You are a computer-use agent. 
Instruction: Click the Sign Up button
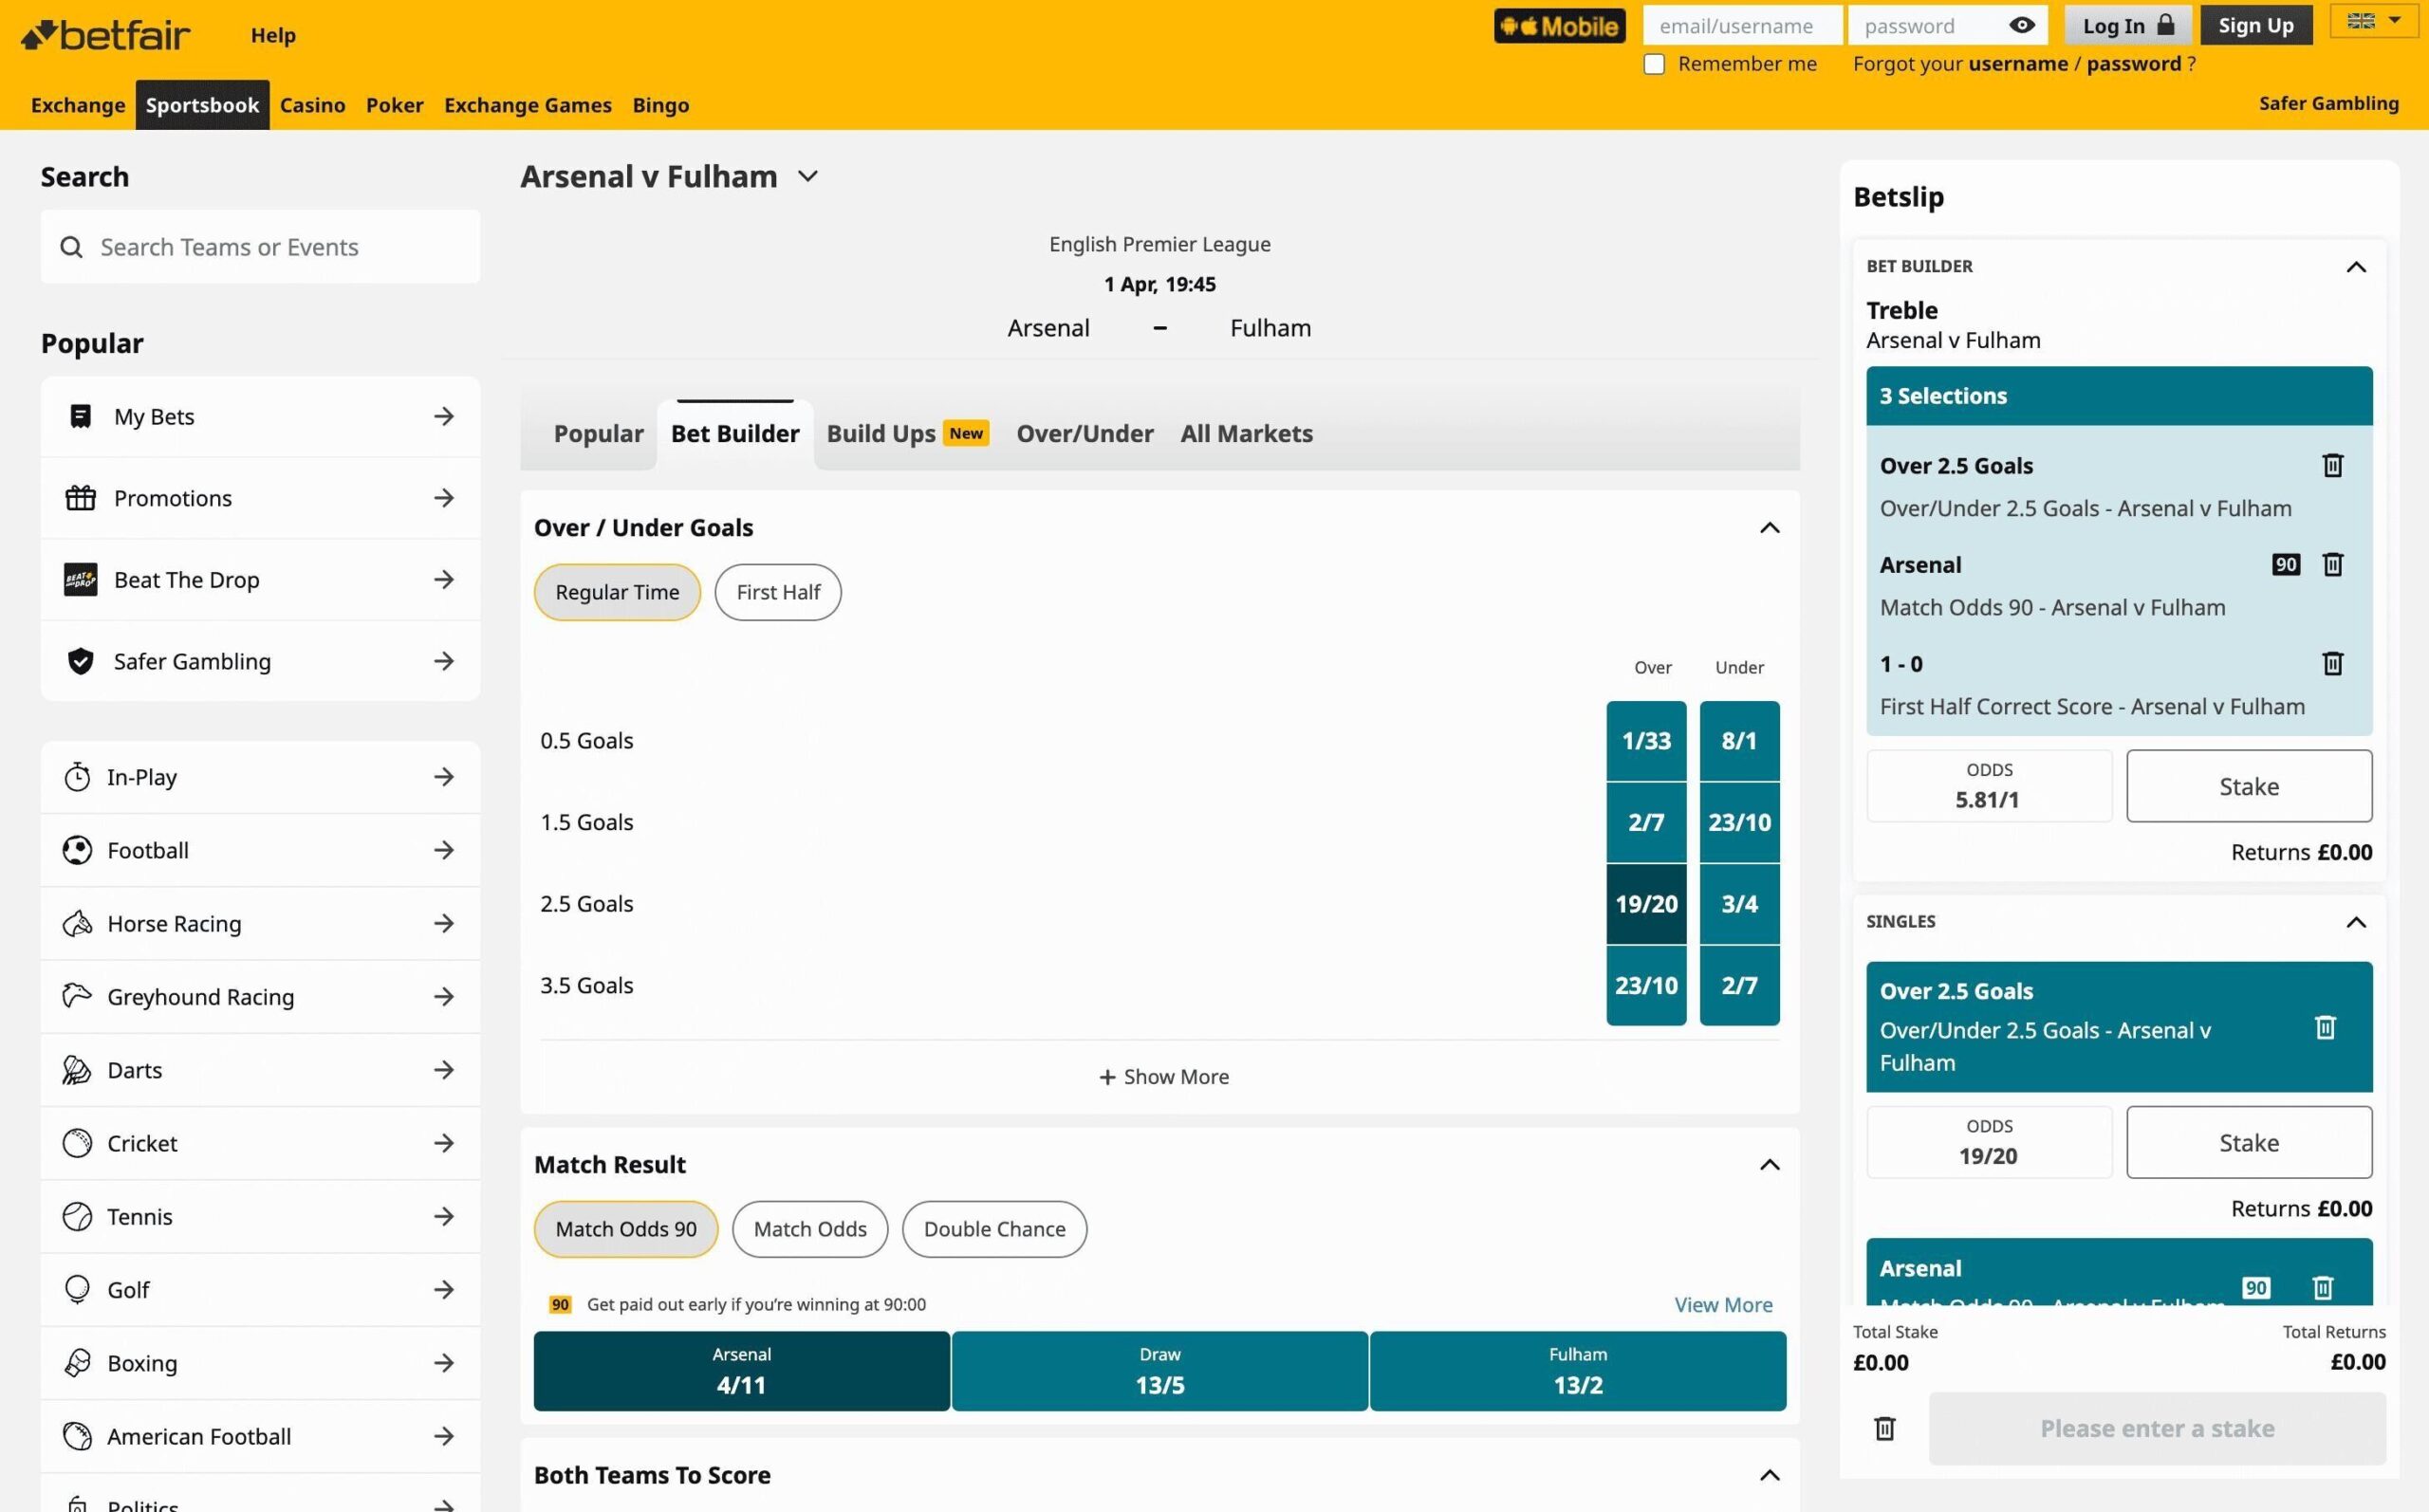click(2256, 26)
